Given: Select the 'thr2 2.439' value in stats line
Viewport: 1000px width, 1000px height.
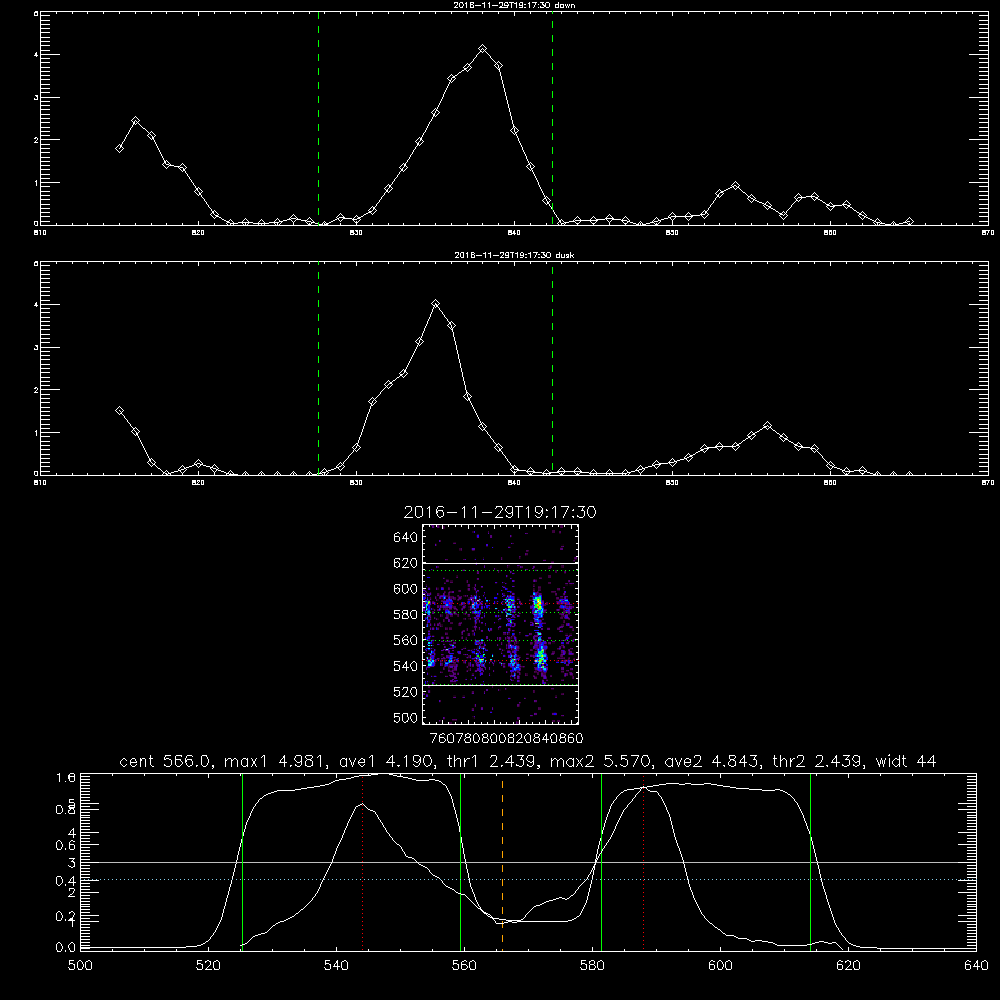Looking at the screenshot, I should [818, 761].
